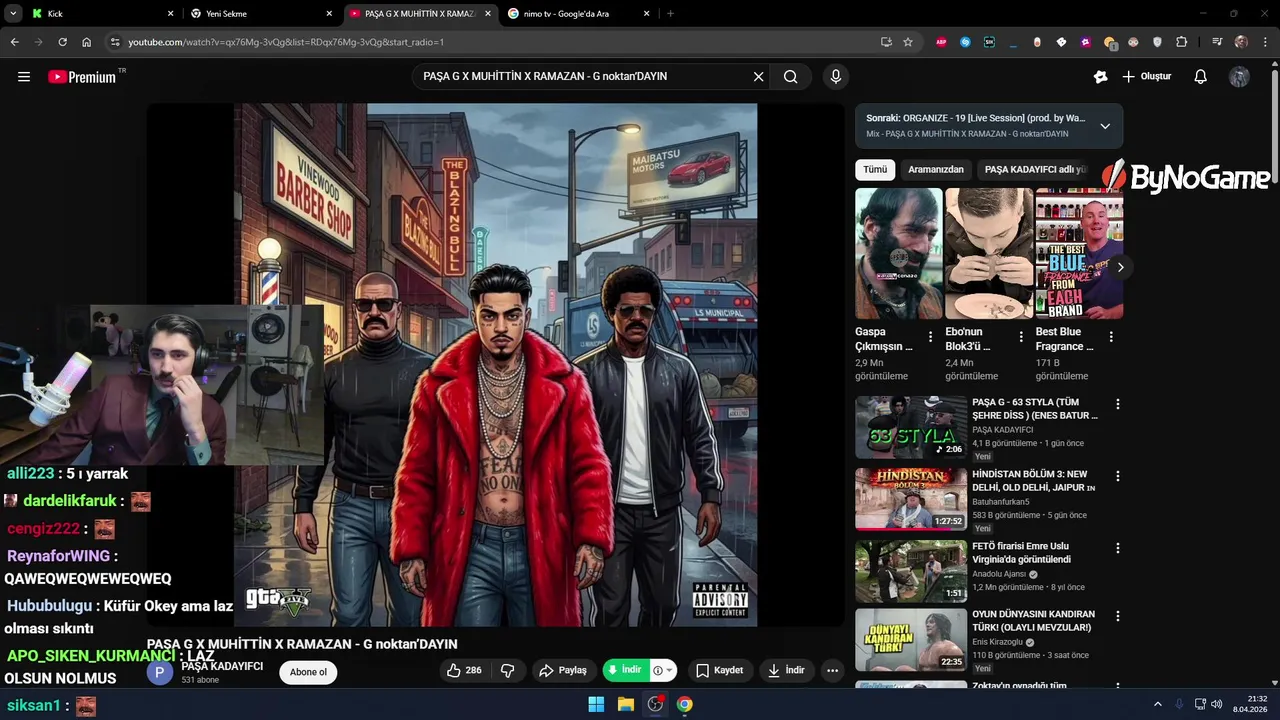Screen dimensions: 1280x720
Task: Select the Aramanızdan filter chip
Action: (936, 169)
